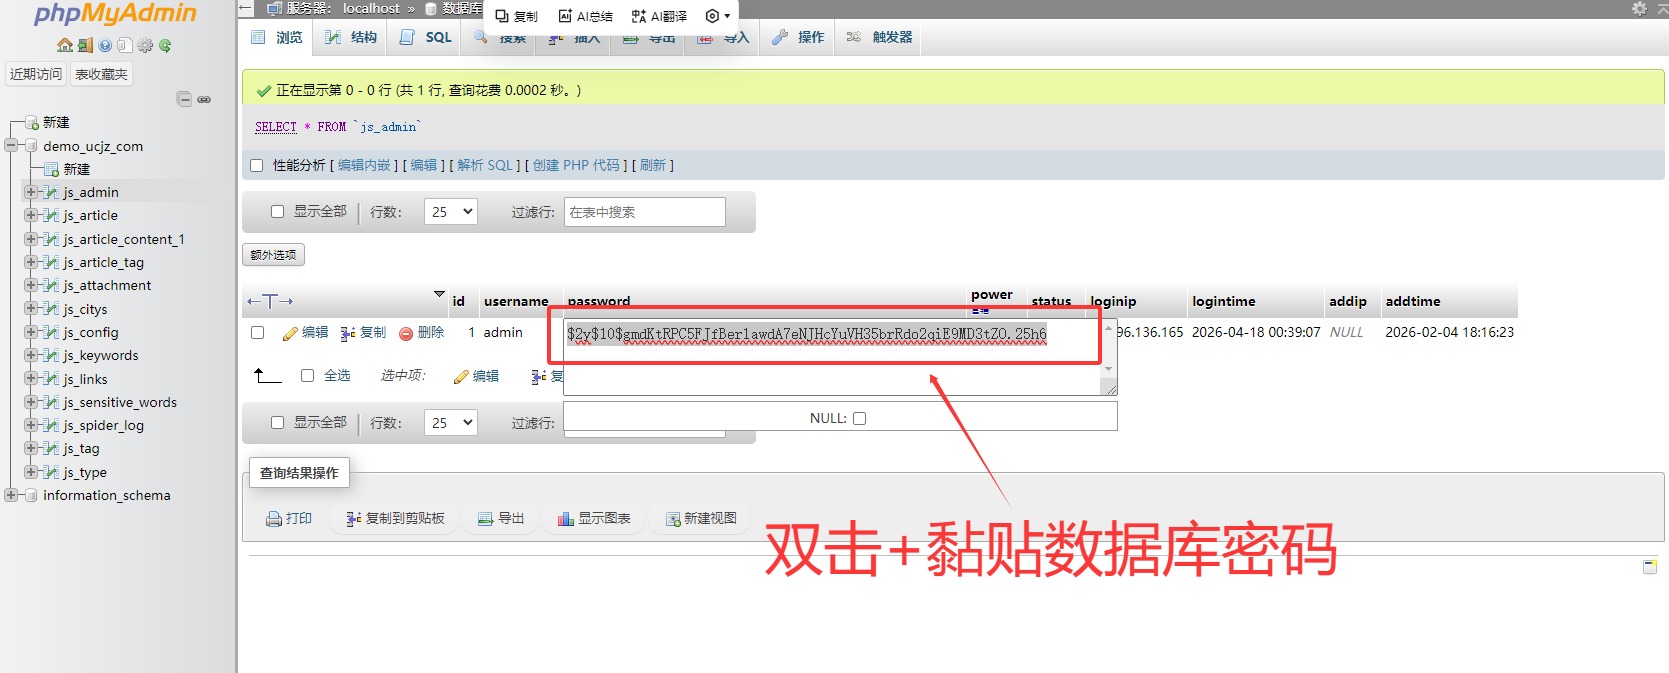The height and width of the screenshot is (673, 1669).
Task: Open the 触发器 tab
Action: pyautogui.click(x=879, y=37)
